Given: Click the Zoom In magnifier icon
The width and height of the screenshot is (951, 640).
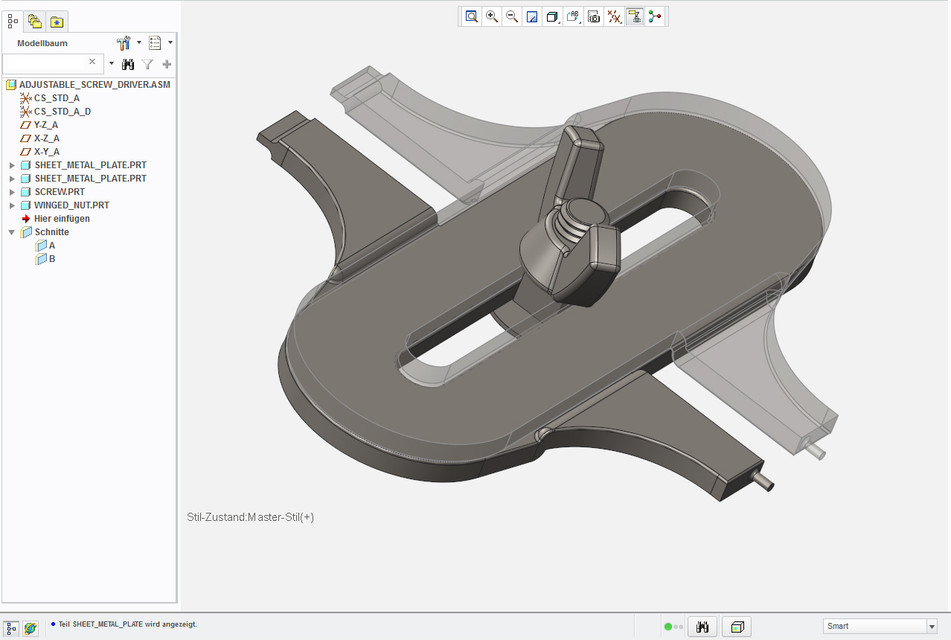Looking at the screenshot, I should (492, 16).
